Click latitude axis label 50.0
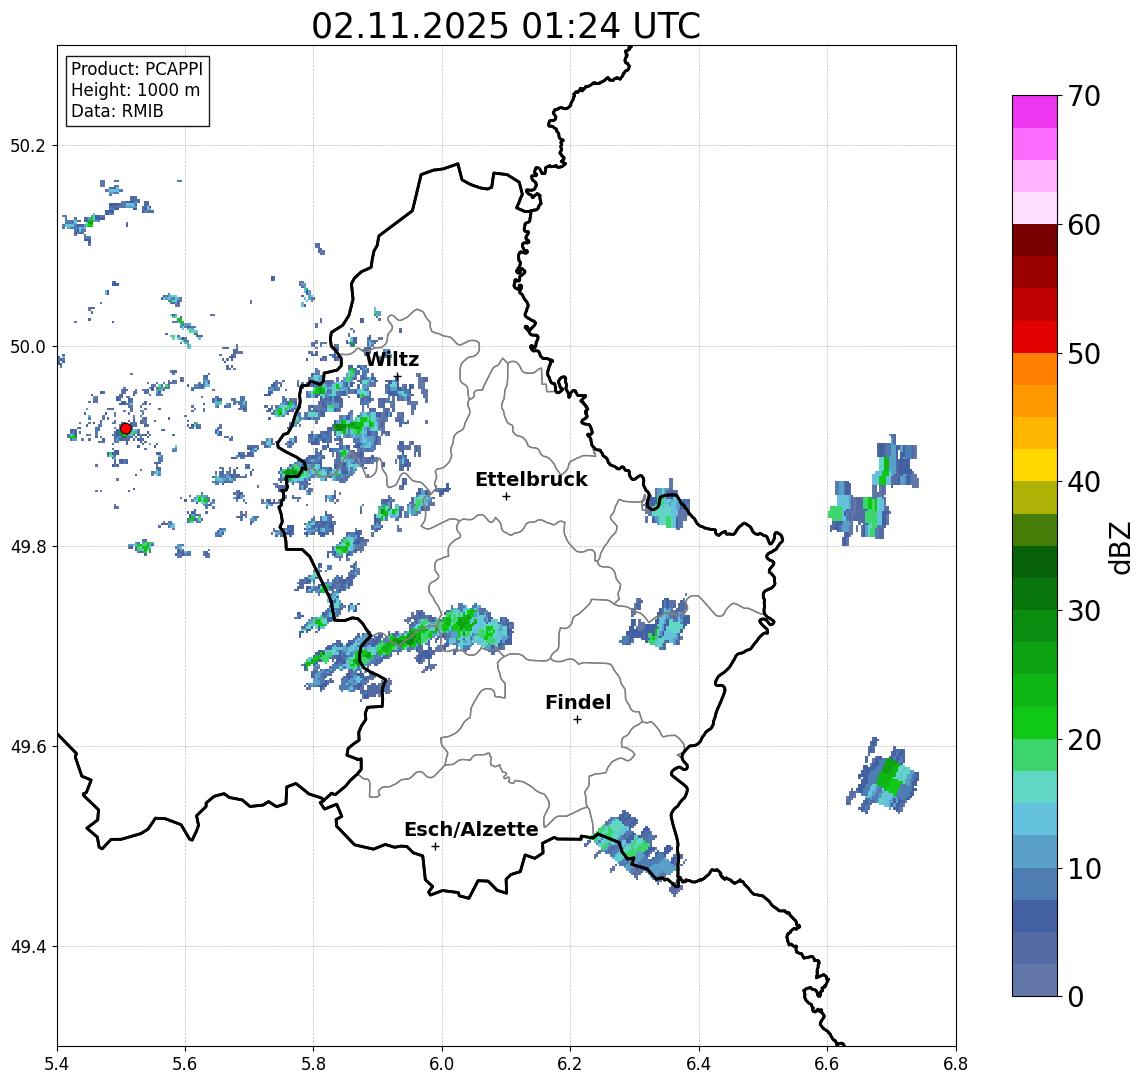Screen dimensions: 1145x1084 (x=28, y=346)
